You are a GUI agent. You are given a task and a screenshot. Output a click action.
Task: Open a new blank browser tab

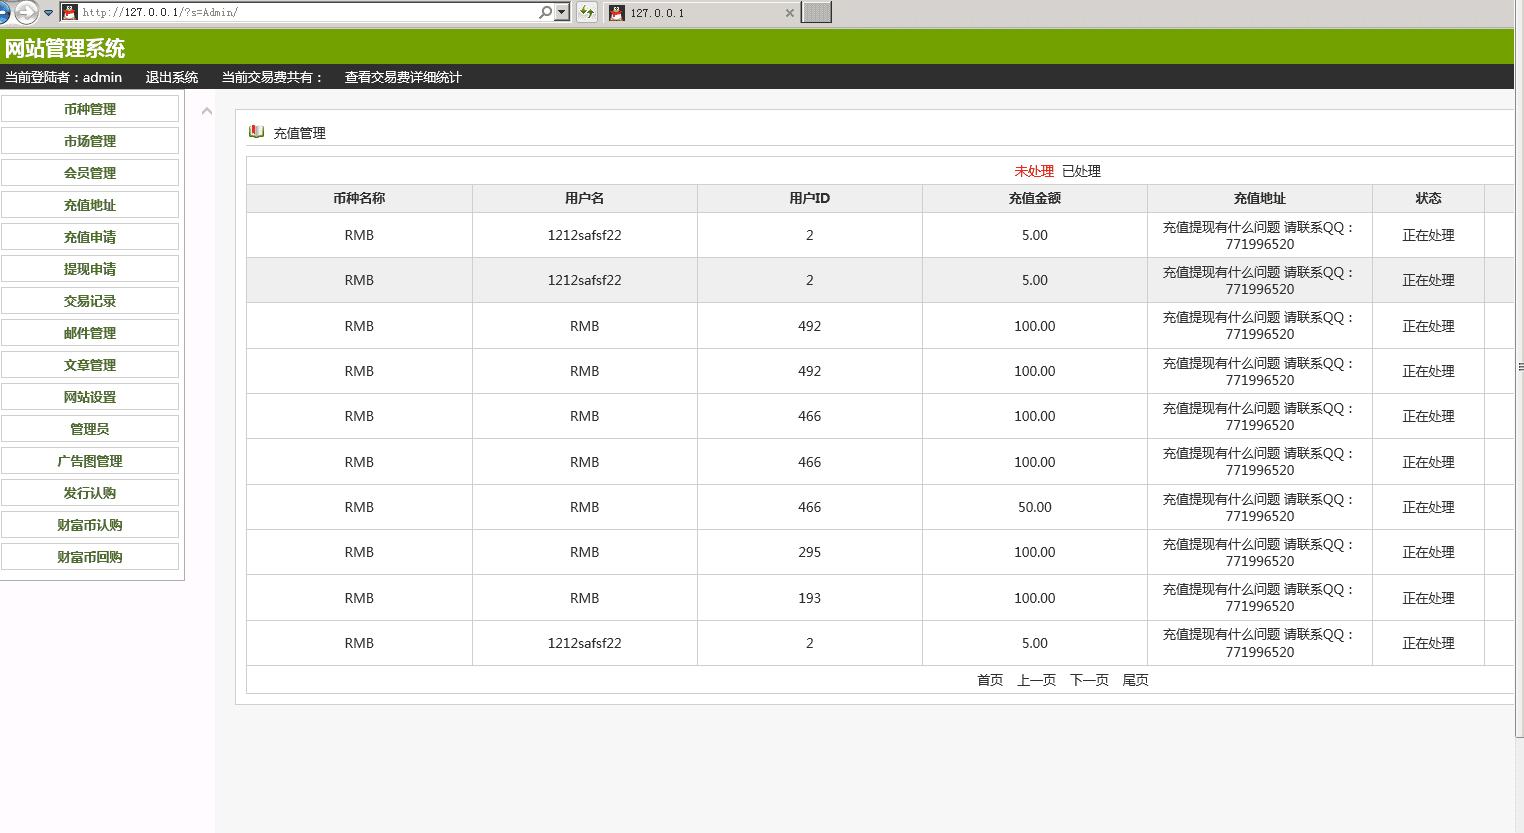pyautogui.click(x=816, y=12)
